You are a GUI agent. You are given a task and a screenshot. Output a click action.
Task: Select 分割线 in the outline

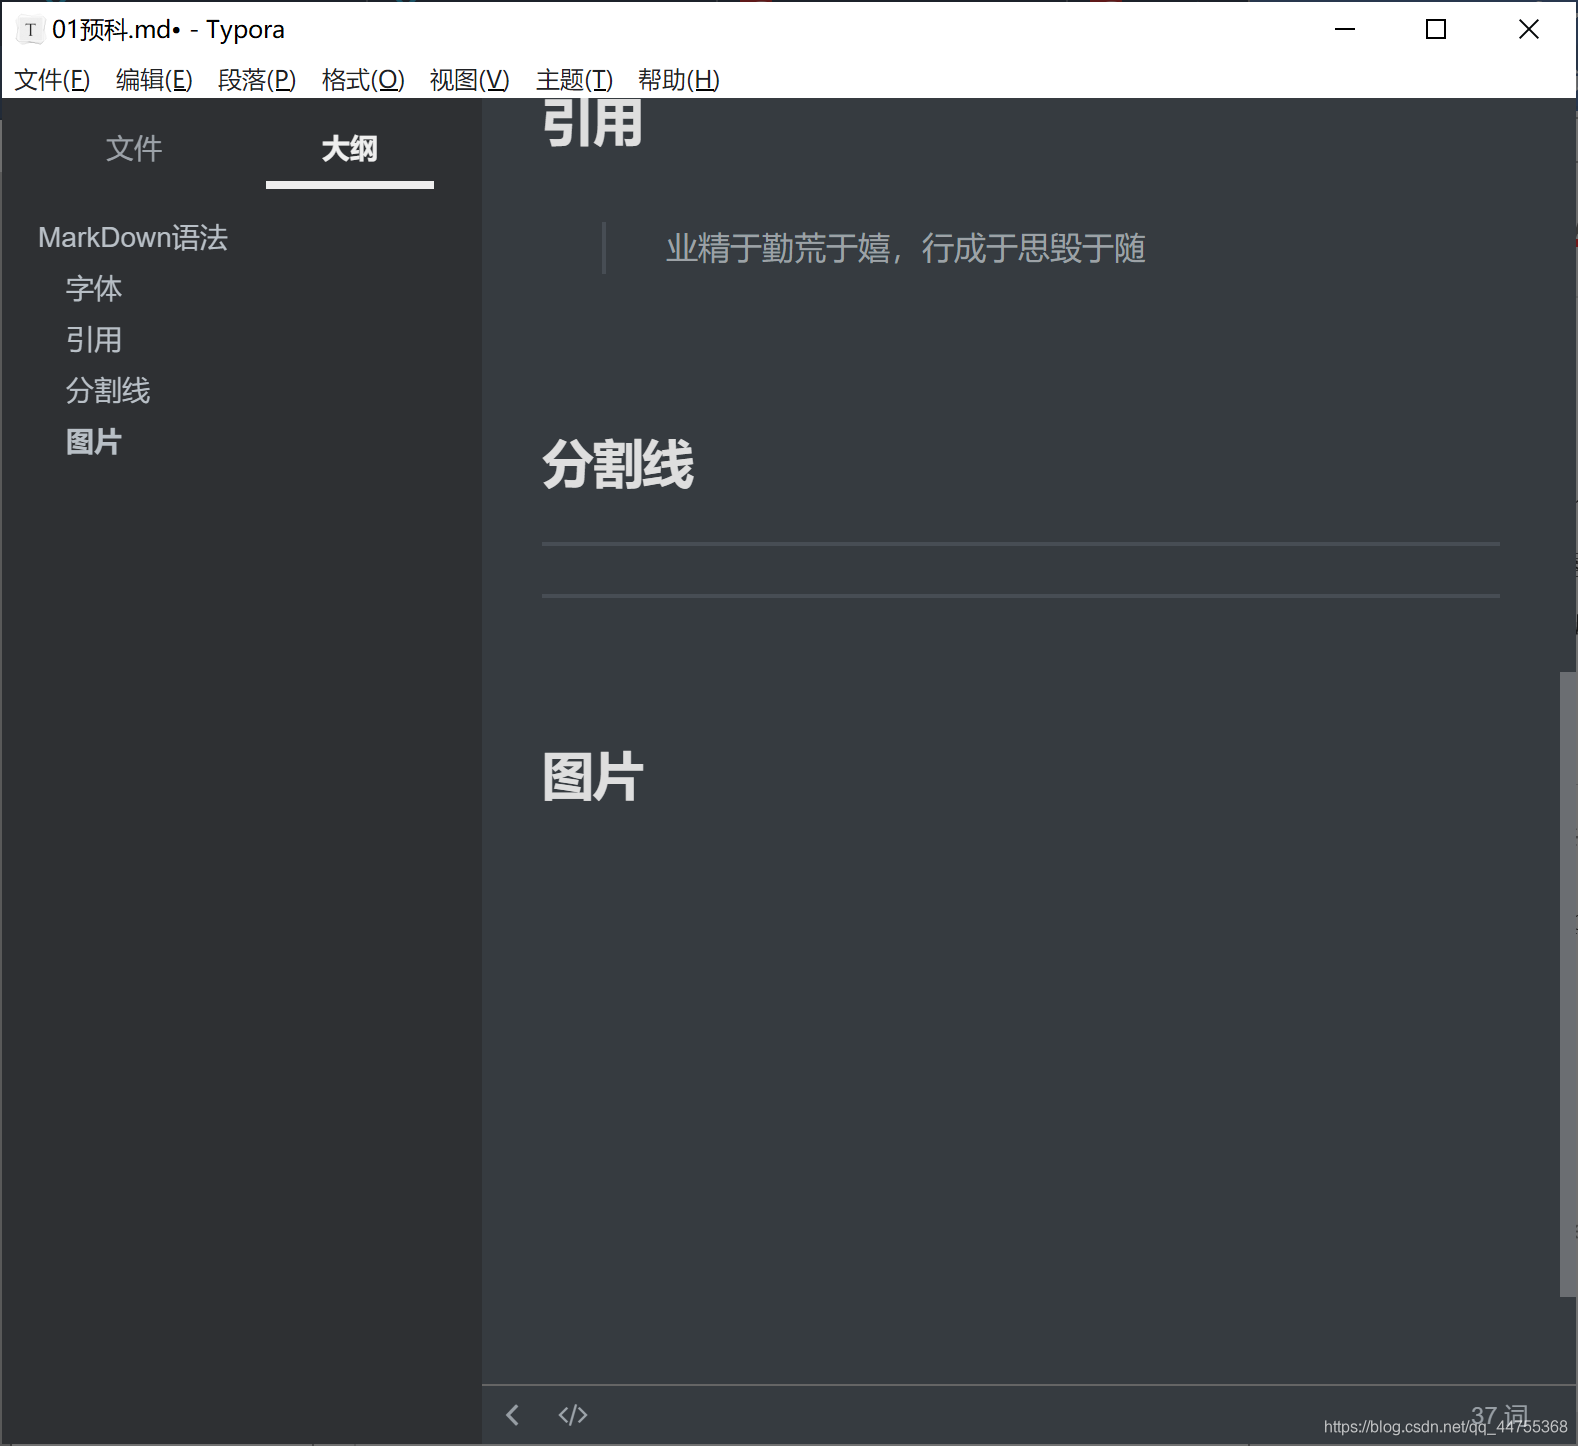[108, 391]
